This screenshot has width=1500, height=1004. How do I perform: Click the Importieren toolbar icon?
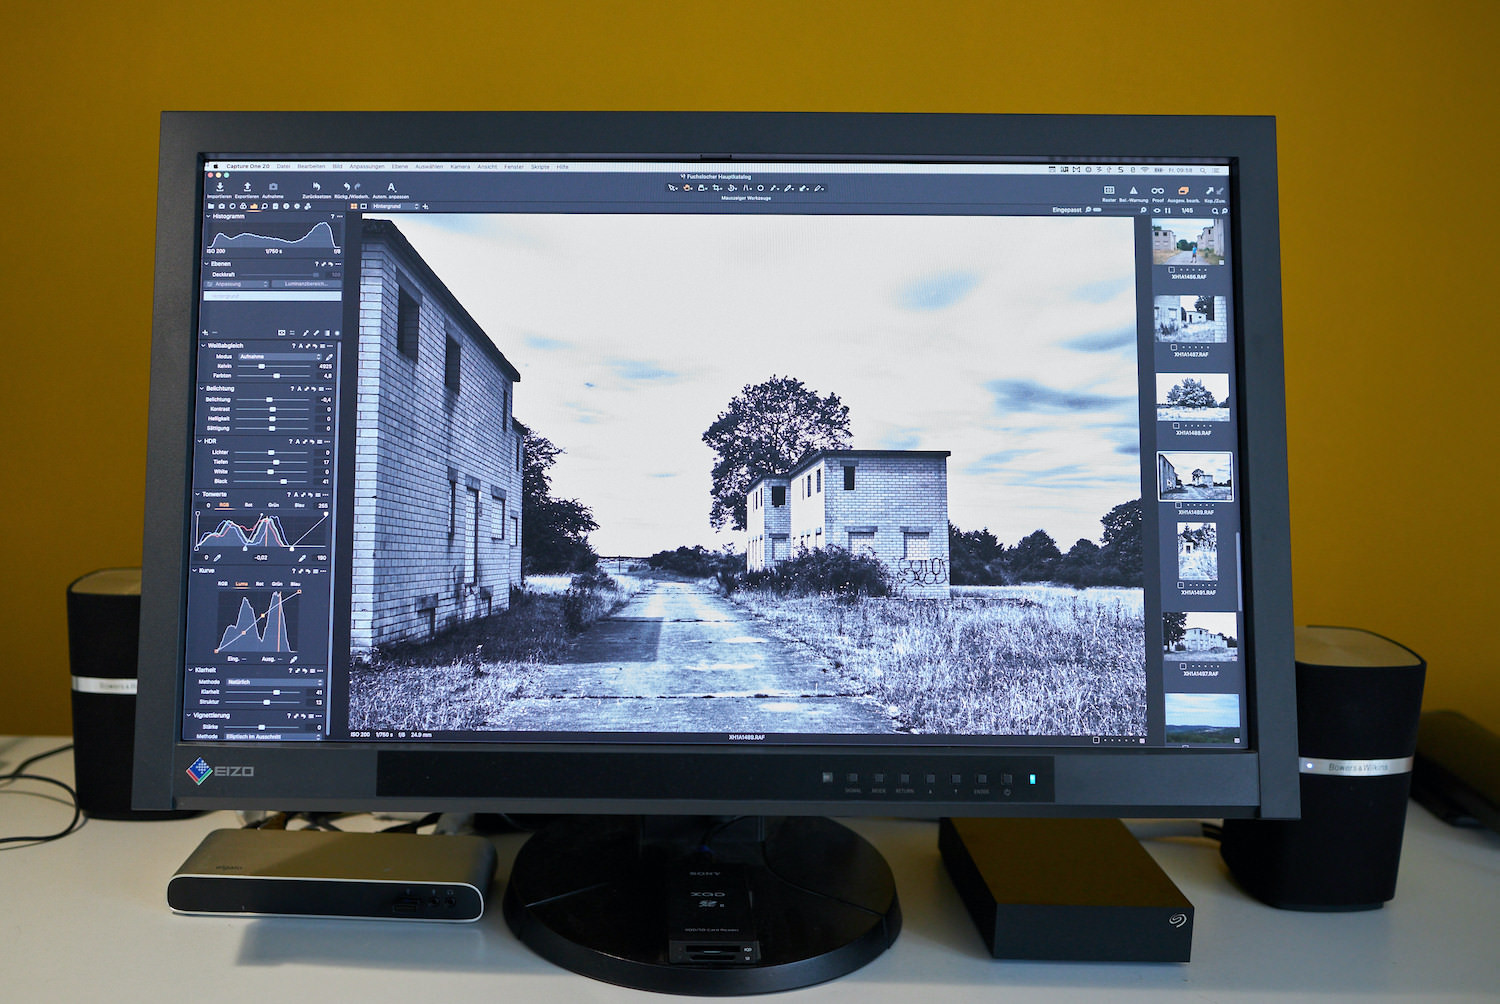[219, 187]
